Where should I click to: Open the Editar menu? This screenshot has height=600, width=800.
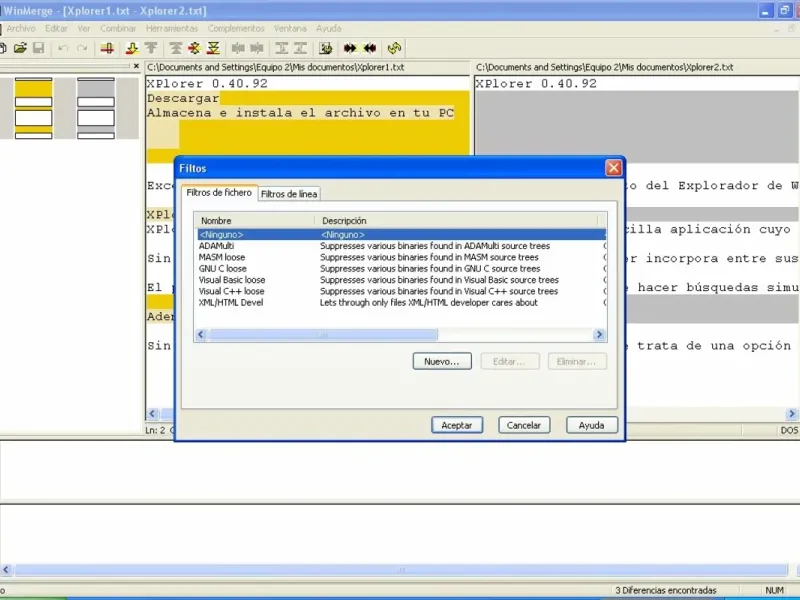click(x=56, y=29)
